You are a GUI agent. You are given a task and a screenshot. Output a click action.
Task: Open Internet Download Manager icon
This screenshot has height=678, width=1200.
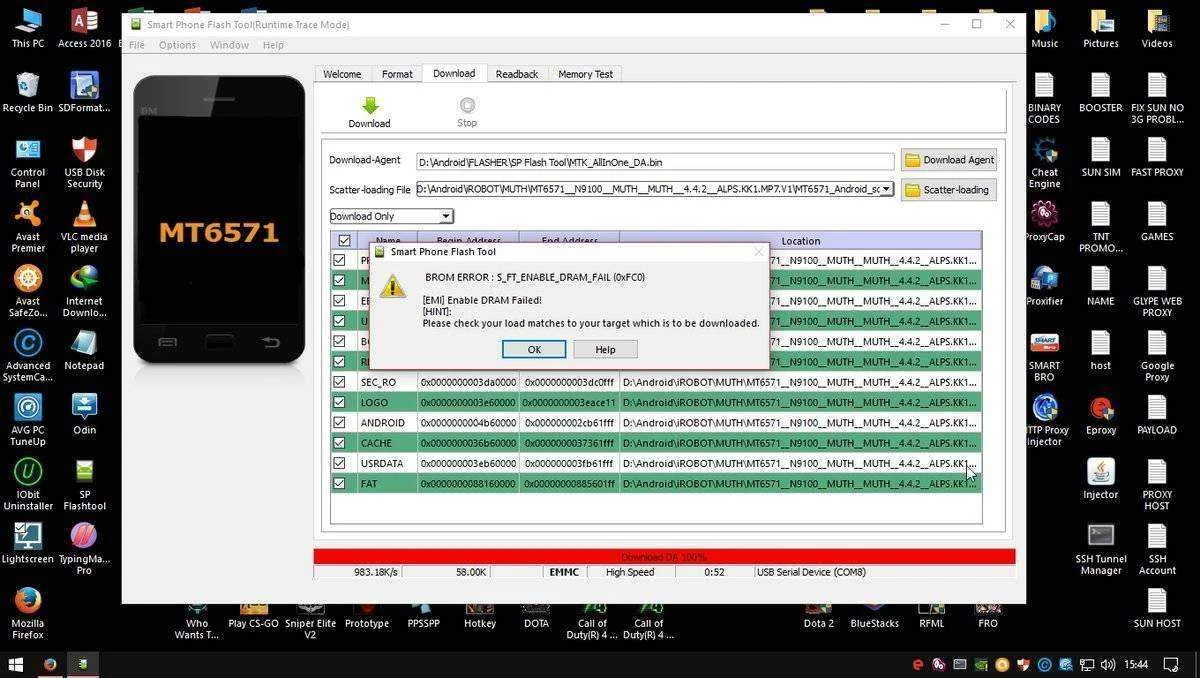85,292
